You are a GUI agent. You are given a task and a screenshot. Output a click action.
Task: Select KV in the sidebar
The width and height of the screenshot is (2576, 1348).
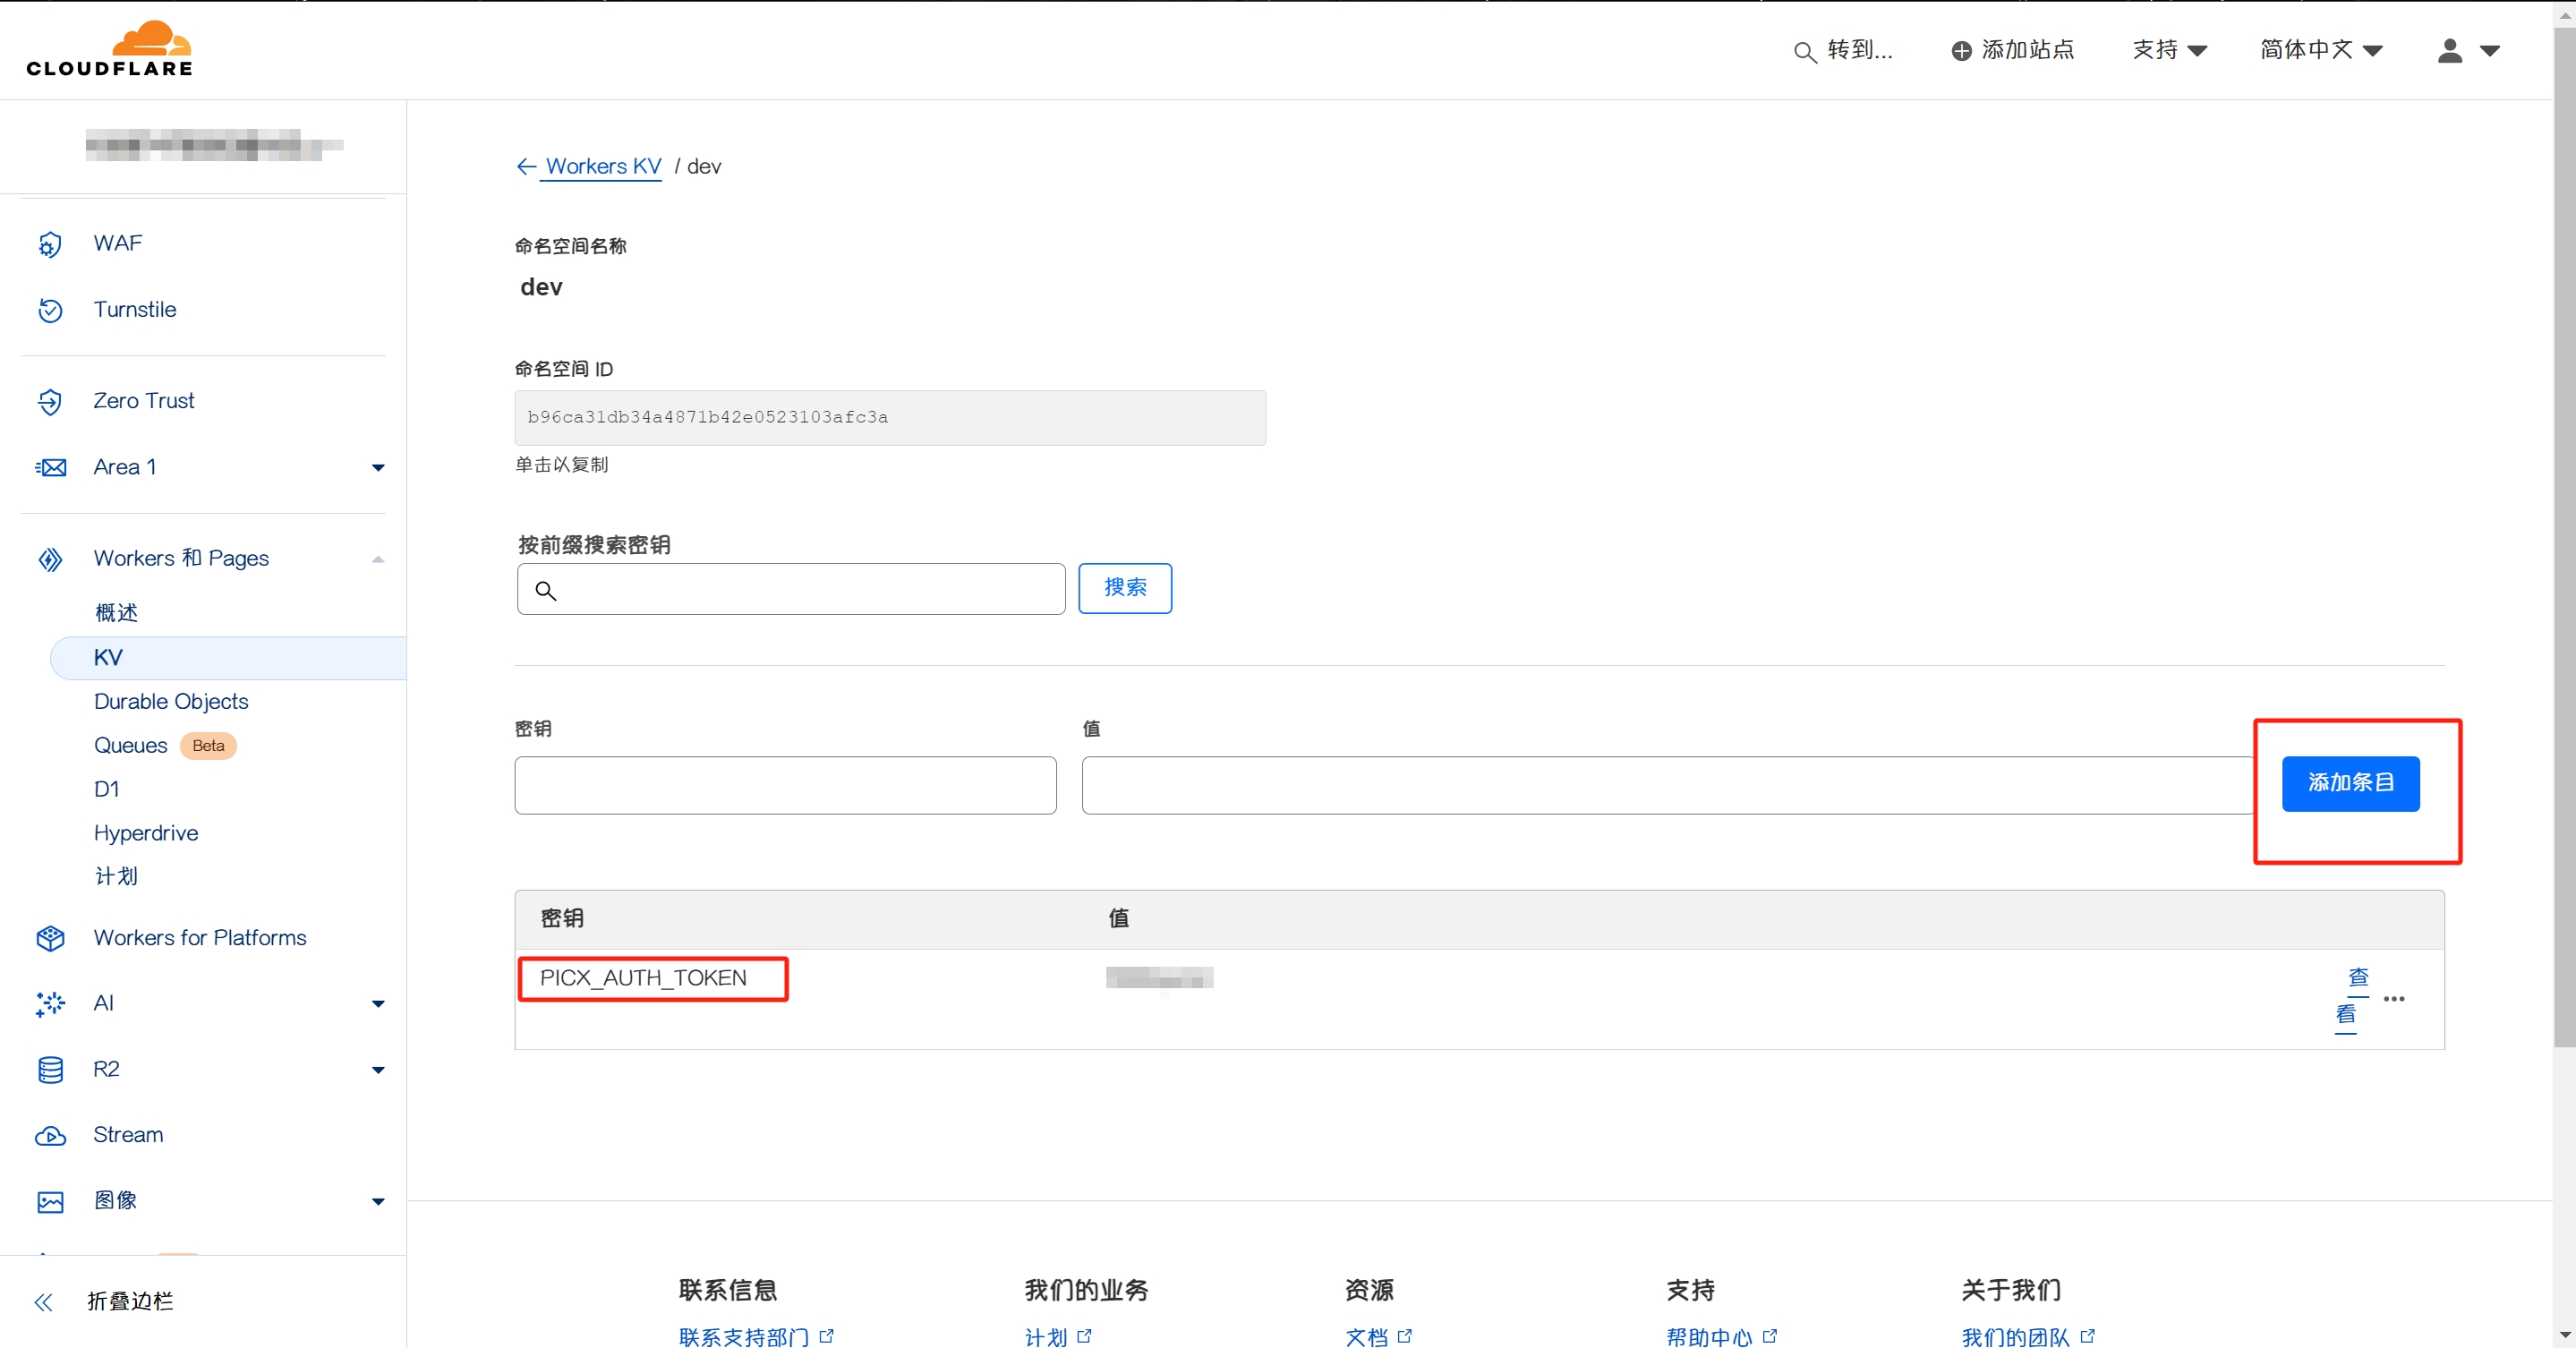[x=229, y=657]
